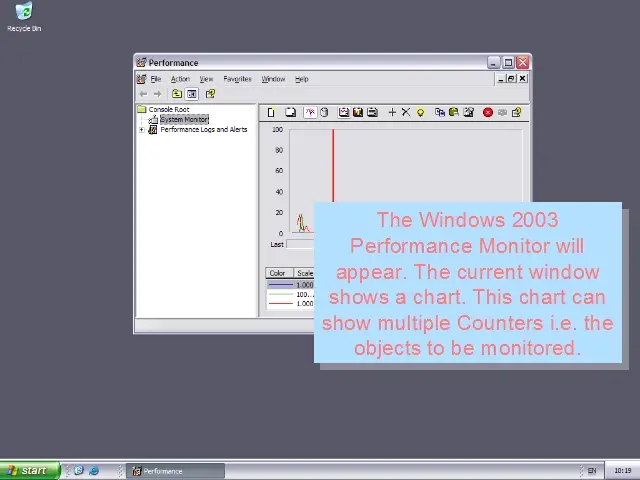This screenshot has width=640, height=480.
Task: Select the green counter row
Action: click(x=290, y=294)
